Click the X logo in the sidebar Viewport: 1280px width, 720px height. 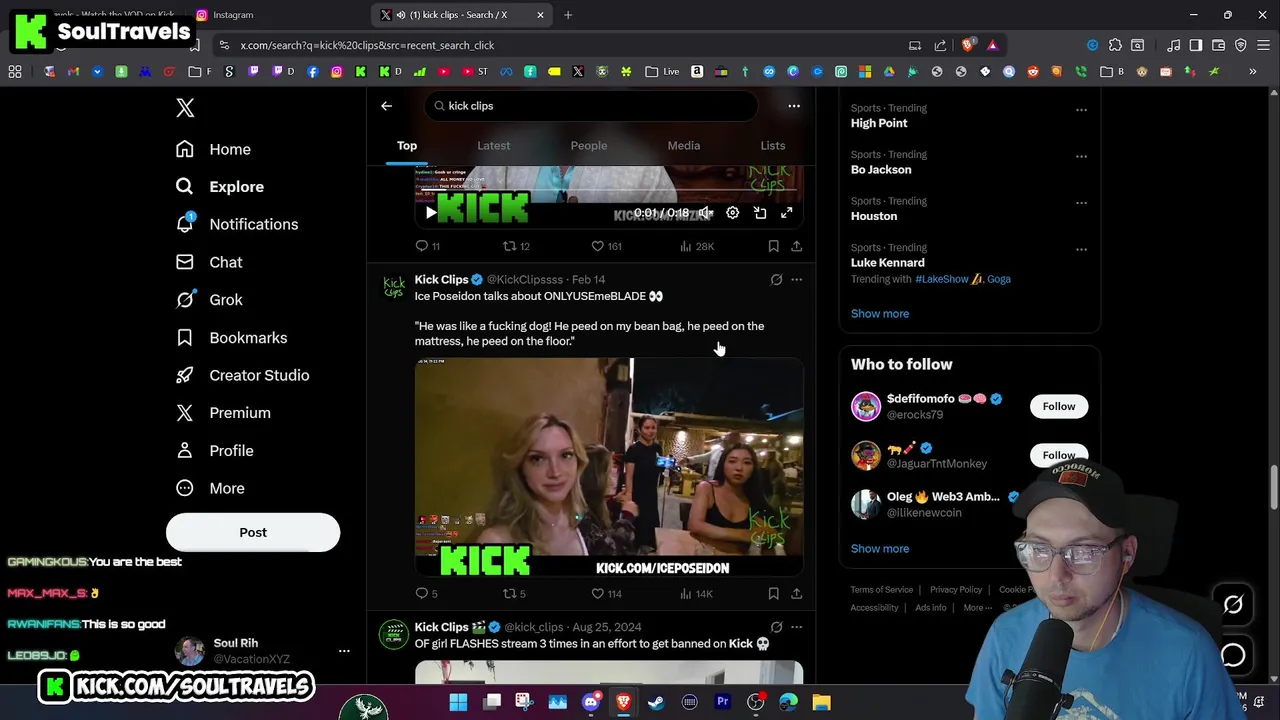click(x=185, y=108)
